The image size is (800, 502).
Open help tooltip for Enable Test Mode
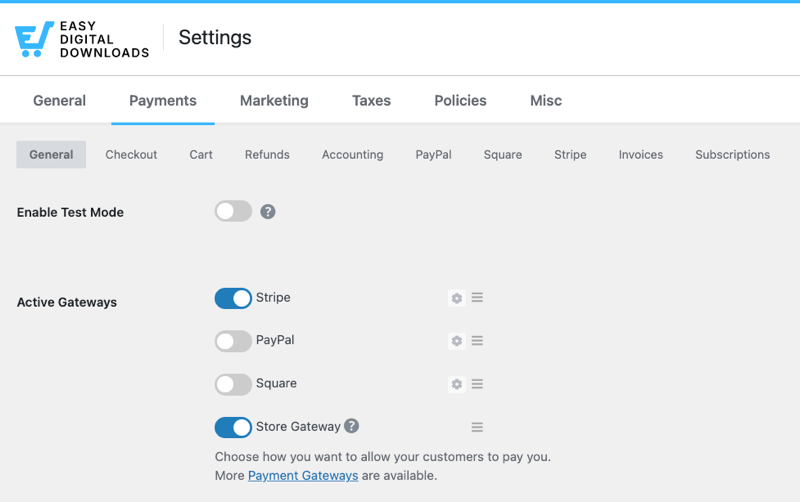[268, 212]
